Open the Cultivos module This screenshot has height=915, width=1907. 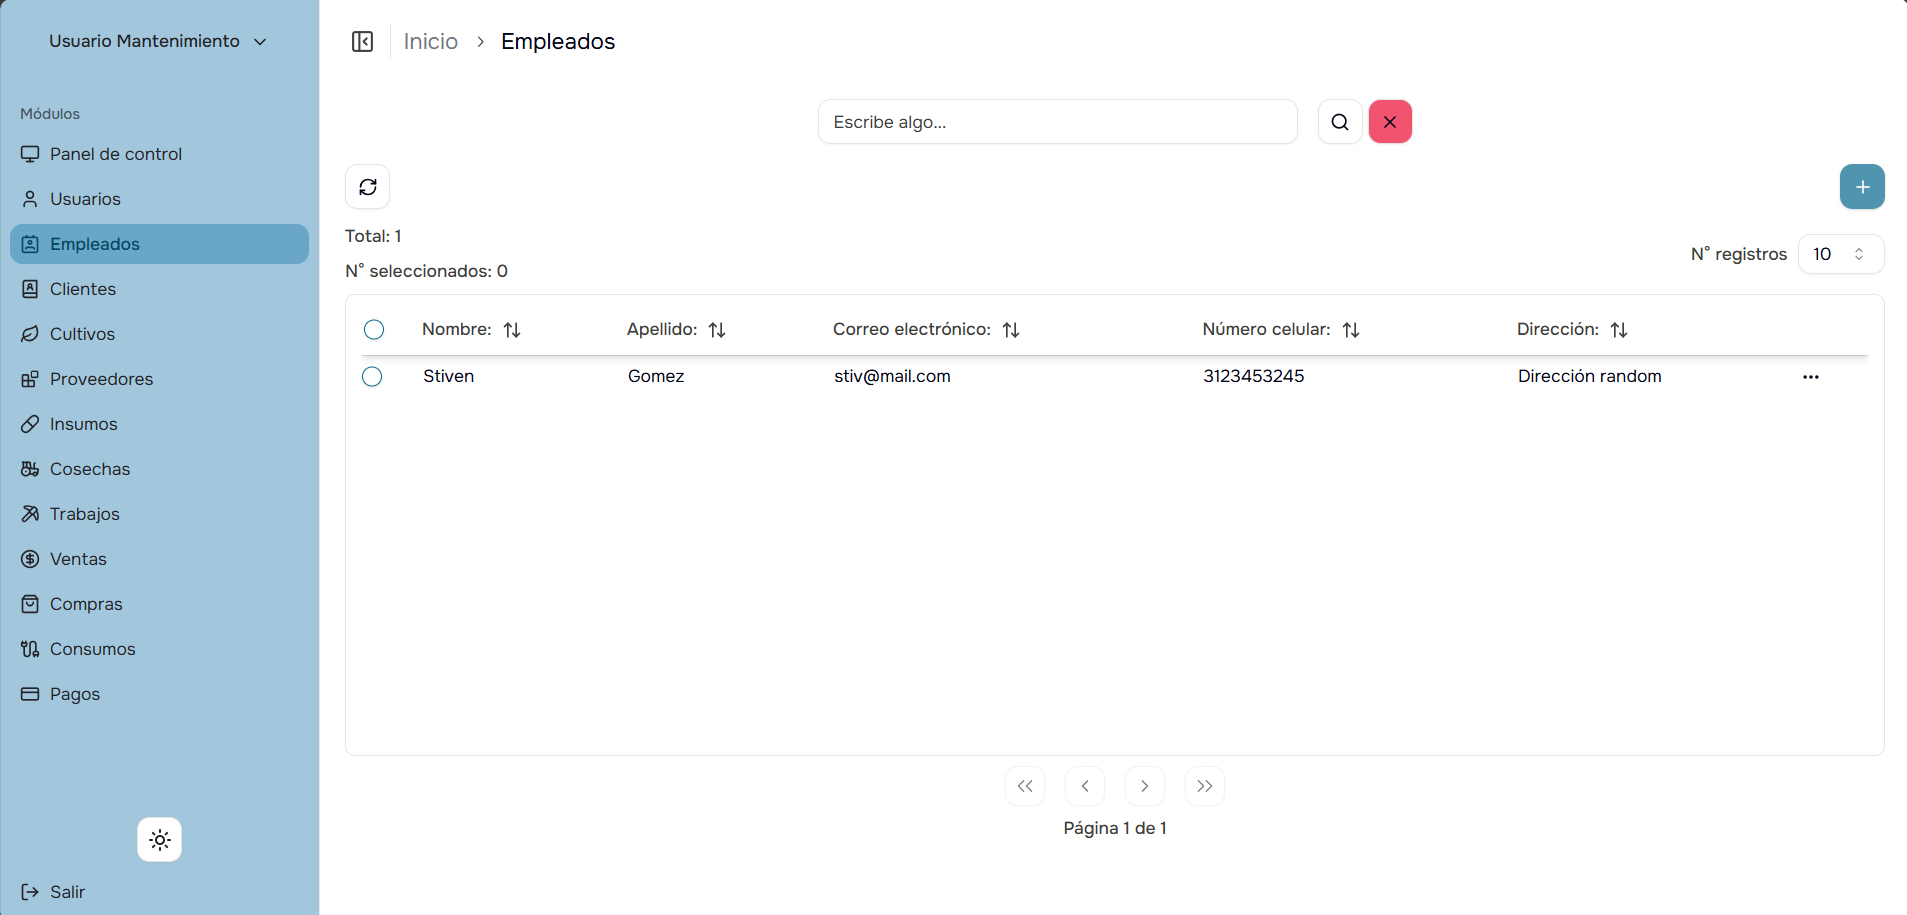(82, 334)
